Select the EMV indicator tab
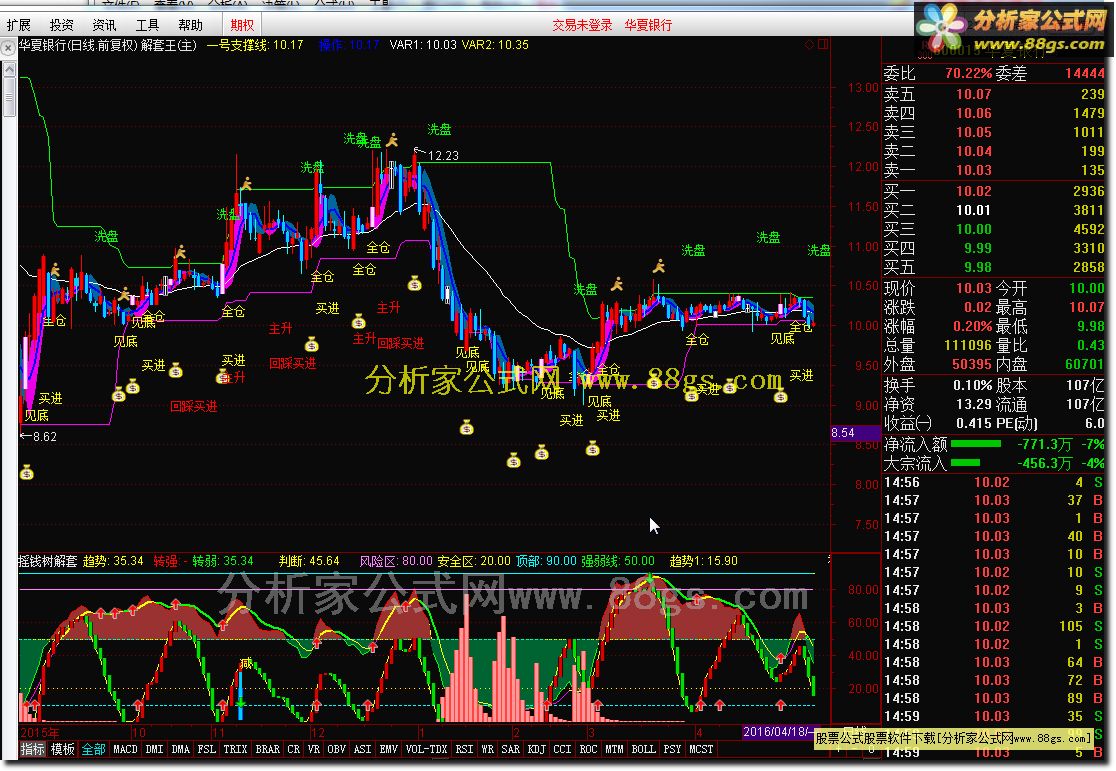Viewport: 1116px width, 771px height. point(389,749)
